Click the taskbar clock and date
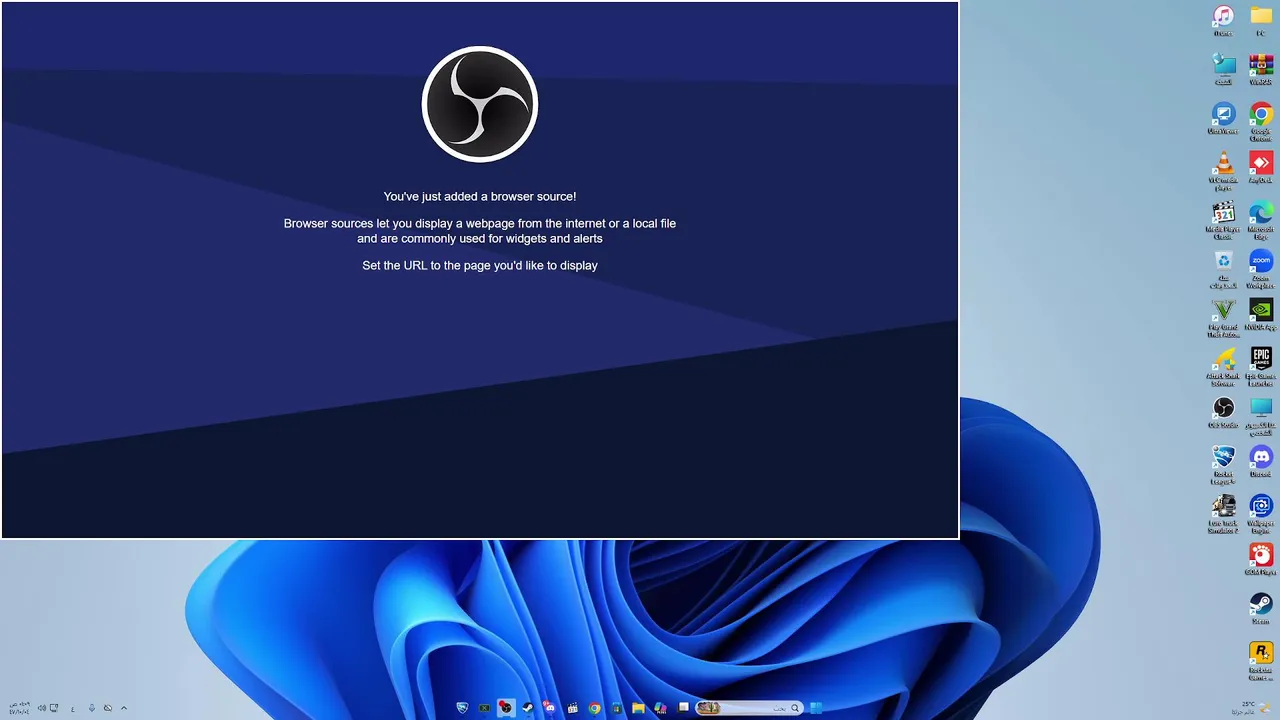 point(19,708)
